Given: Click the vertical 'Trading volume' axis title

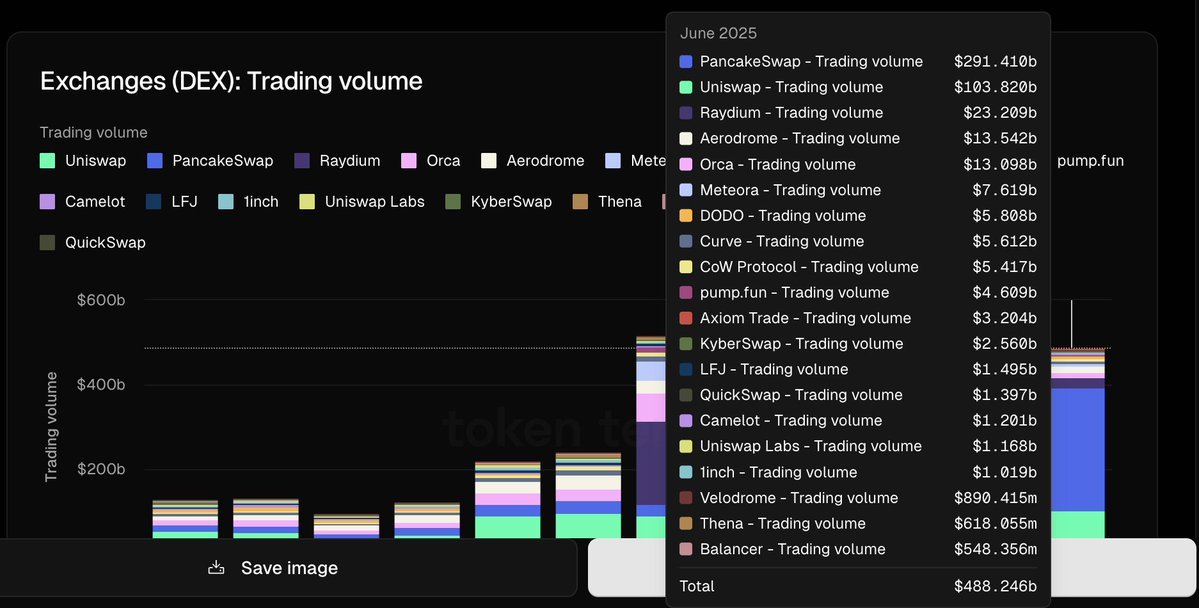Looking at the screenshot, I should pyautogui.click(x=51, y=427).
